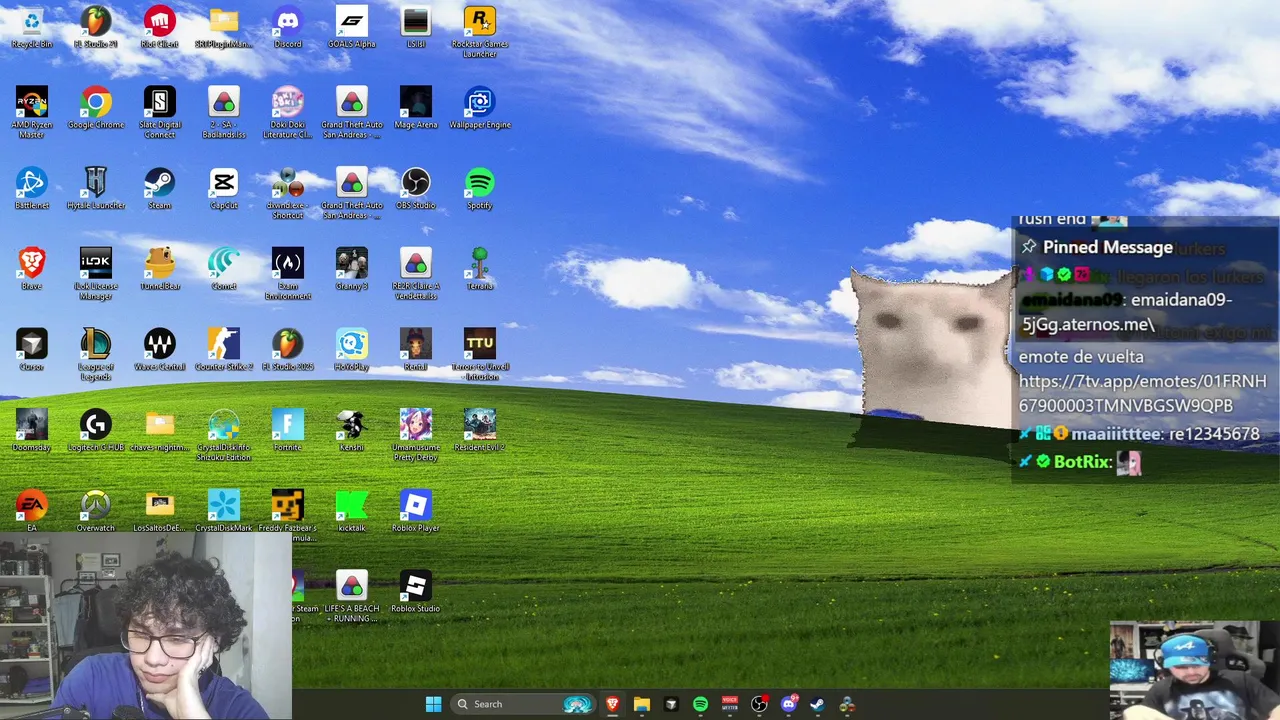1280x720 pixels.
Task: Launch Doki Doki Literature Club shortcut
Action: coord(288,112)
